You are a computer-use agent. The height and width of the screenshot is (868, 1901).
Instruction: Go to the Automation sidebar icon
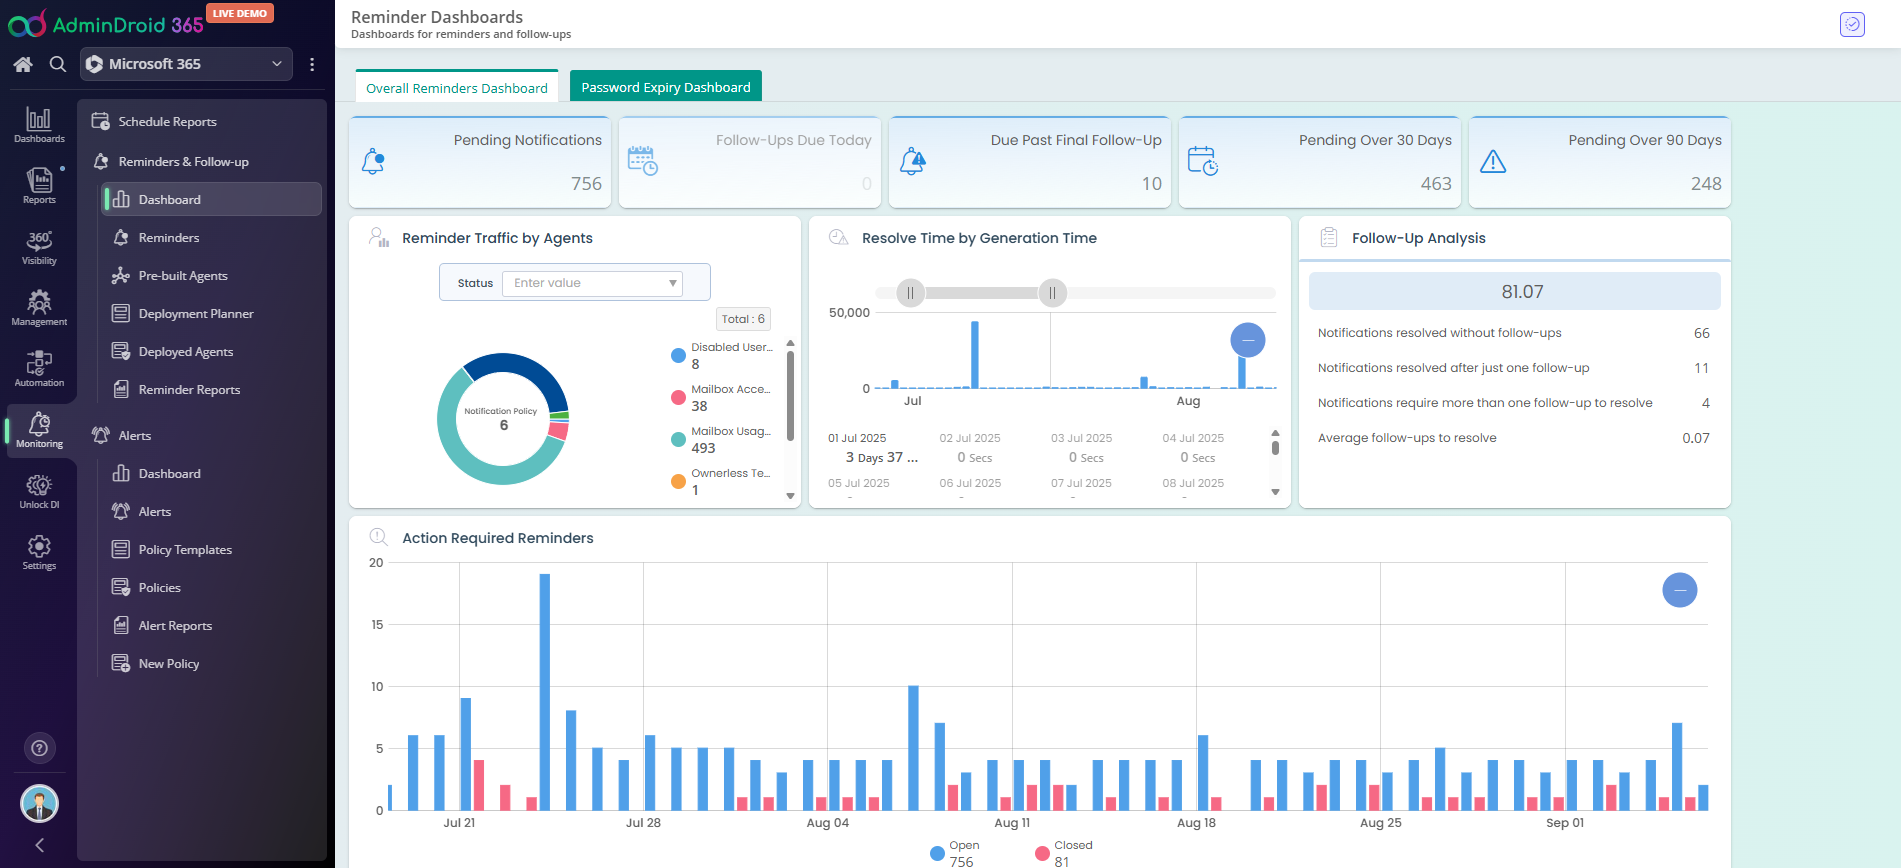click(39, 368)
